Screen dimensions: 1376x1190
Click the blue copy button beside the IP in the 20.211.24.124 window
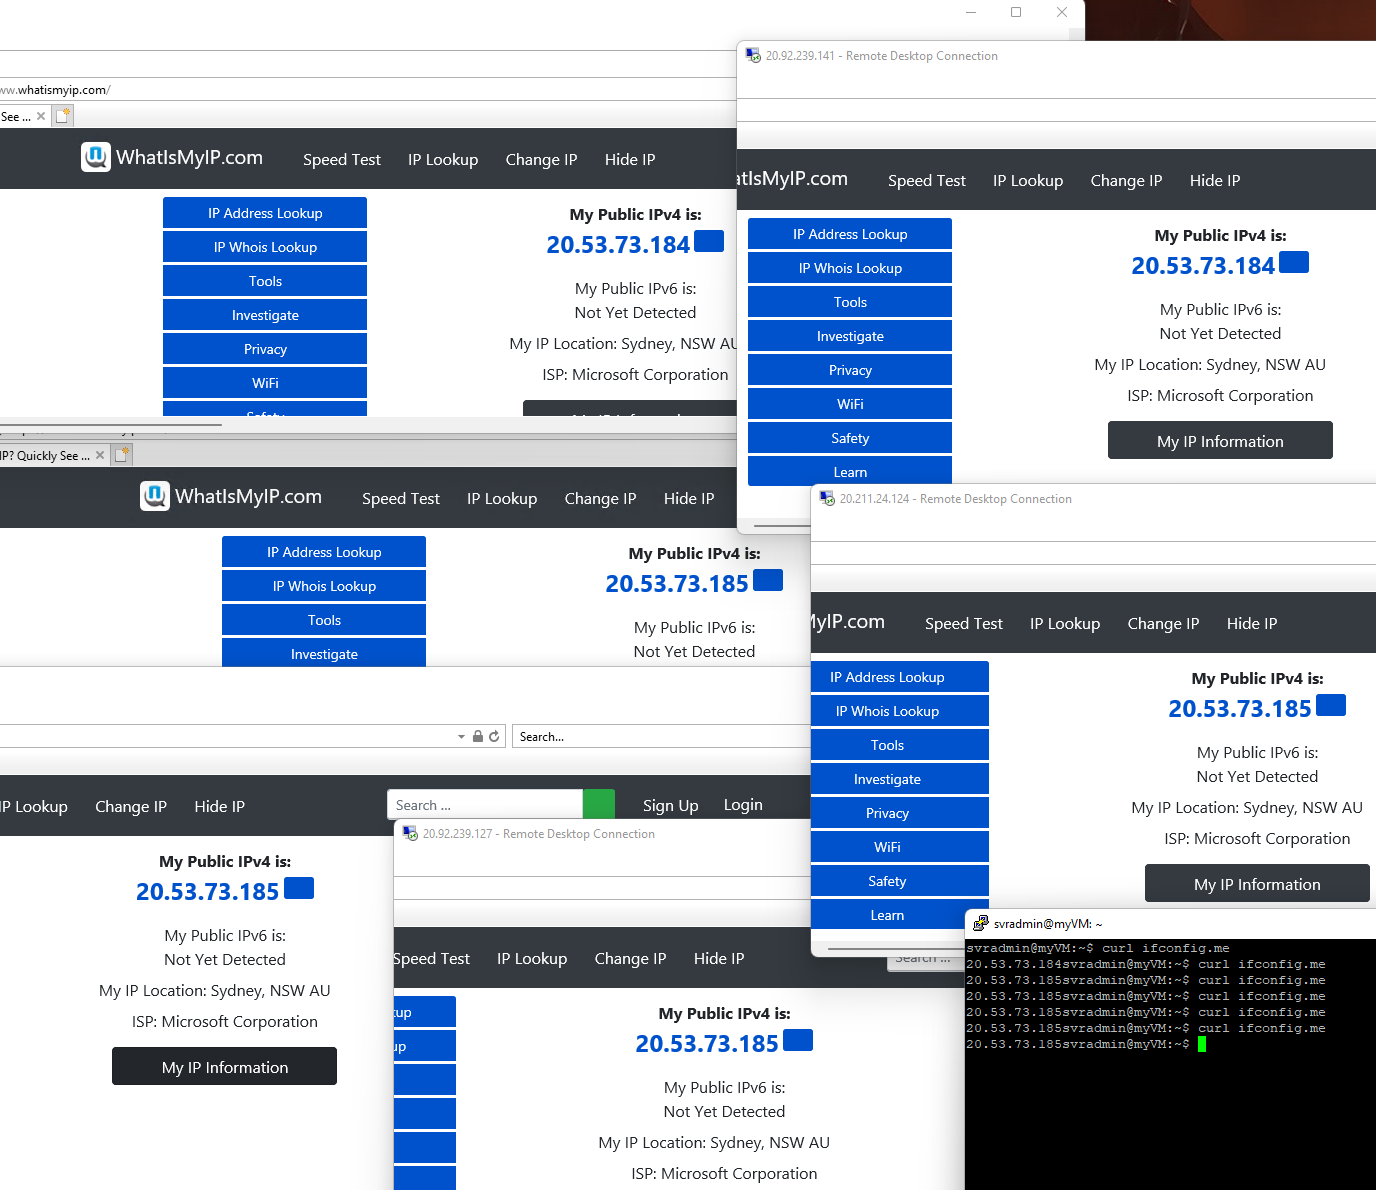[x=1331, y=705]
